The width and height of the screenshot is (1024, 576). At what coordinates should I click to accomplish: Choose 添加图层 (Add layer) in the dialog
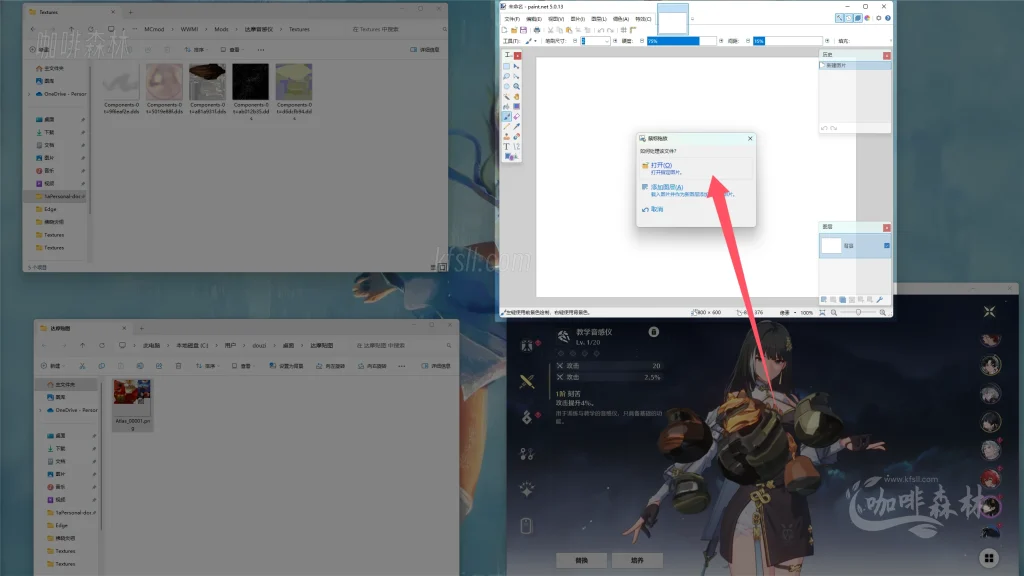pyautogui.click(x=666, y=187)
